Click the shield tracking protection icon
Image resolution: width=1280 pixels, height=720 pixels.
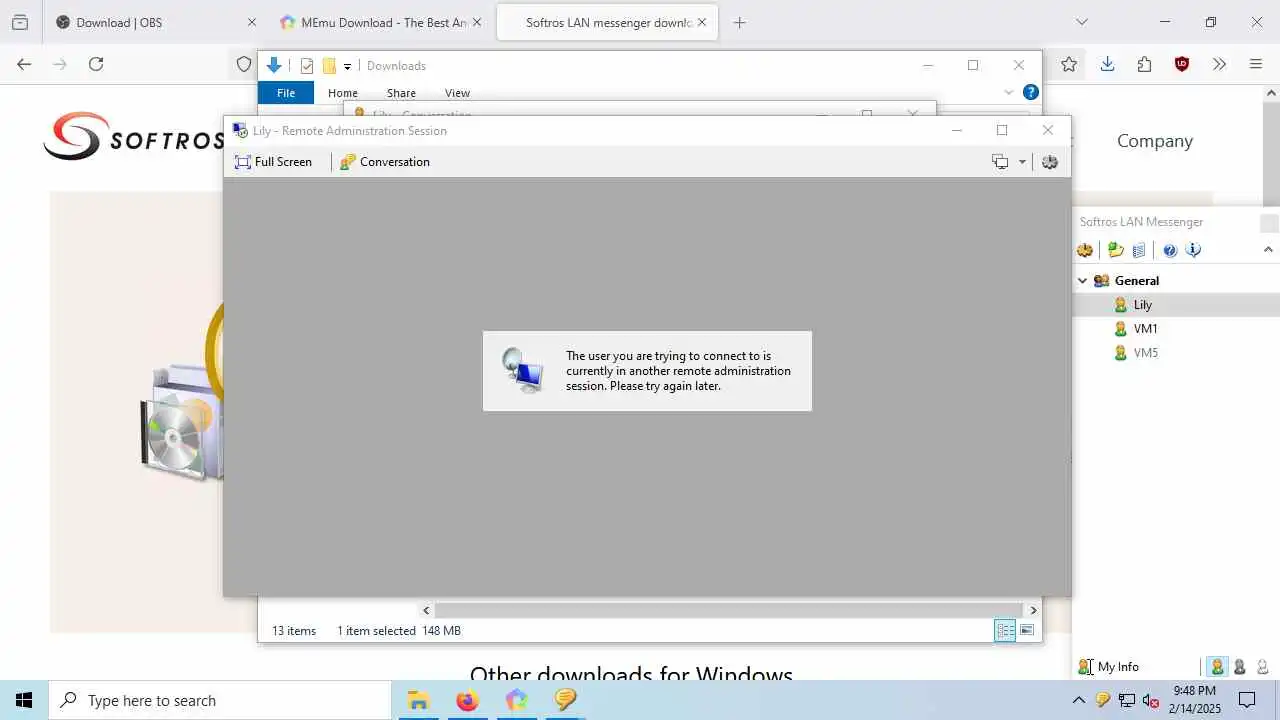244,64
